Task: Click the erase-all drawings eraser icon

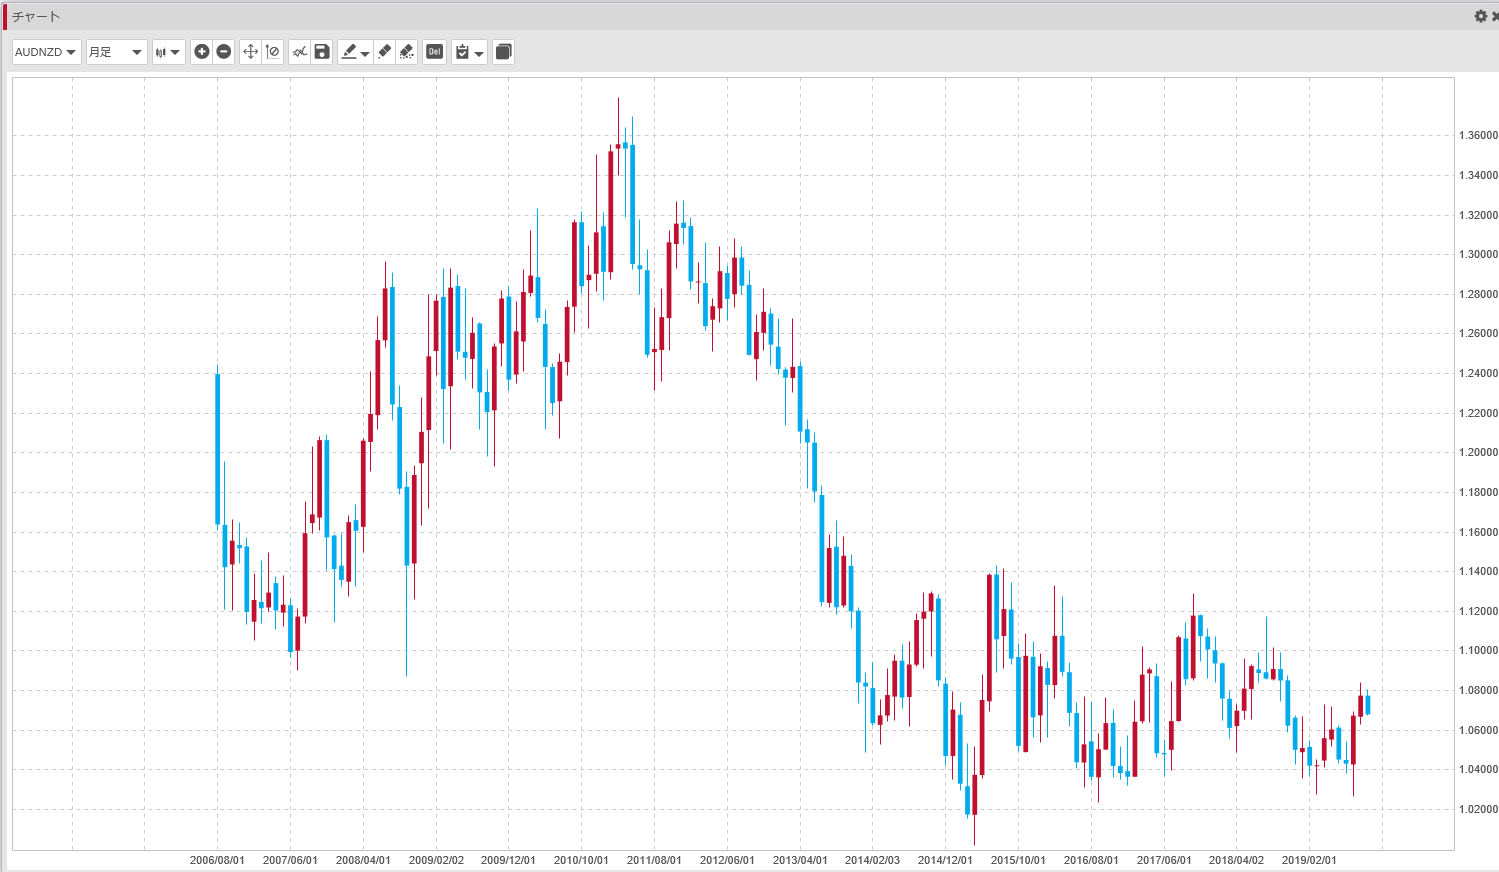Action: click(407, 52)
